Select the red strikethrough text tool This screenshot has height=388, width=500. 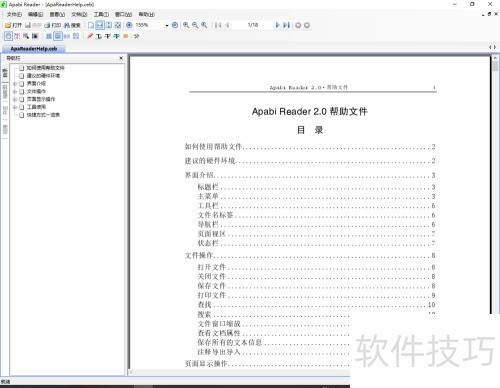107,36
